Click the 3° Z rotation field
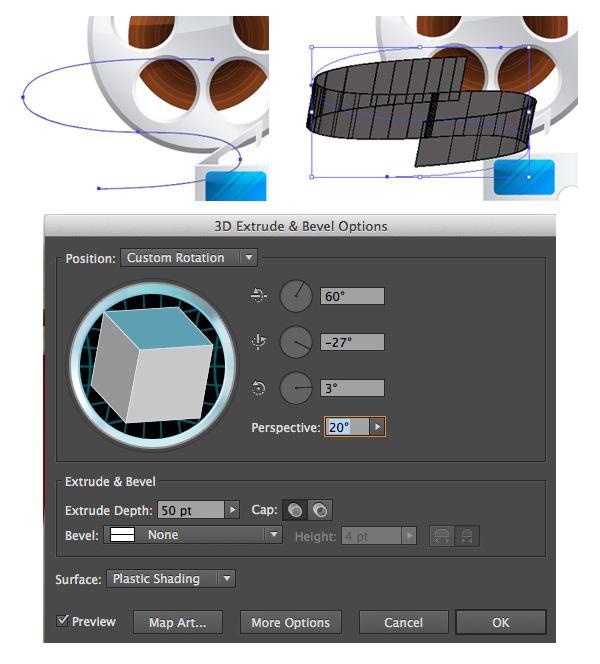This screenshot has height=664, width=600. pos(352,388)
